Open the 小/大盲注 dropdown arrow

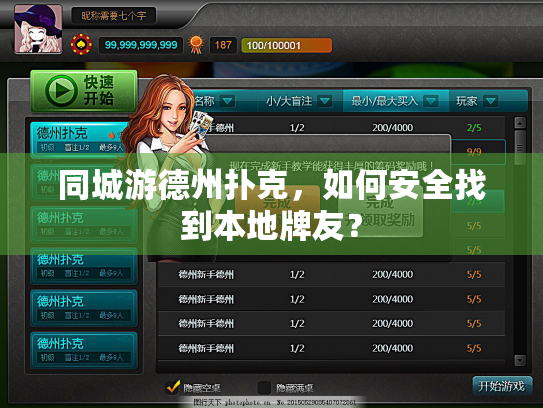point(325,101)
